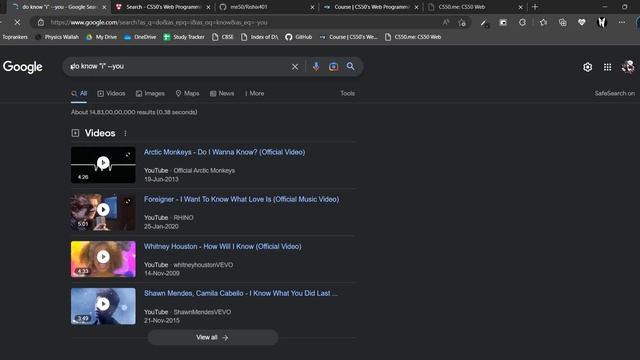The width and height of the screenshot is (640, 360).
Task: Open the Physics Wallah bookmark
Action: click(x=57, y=37)
